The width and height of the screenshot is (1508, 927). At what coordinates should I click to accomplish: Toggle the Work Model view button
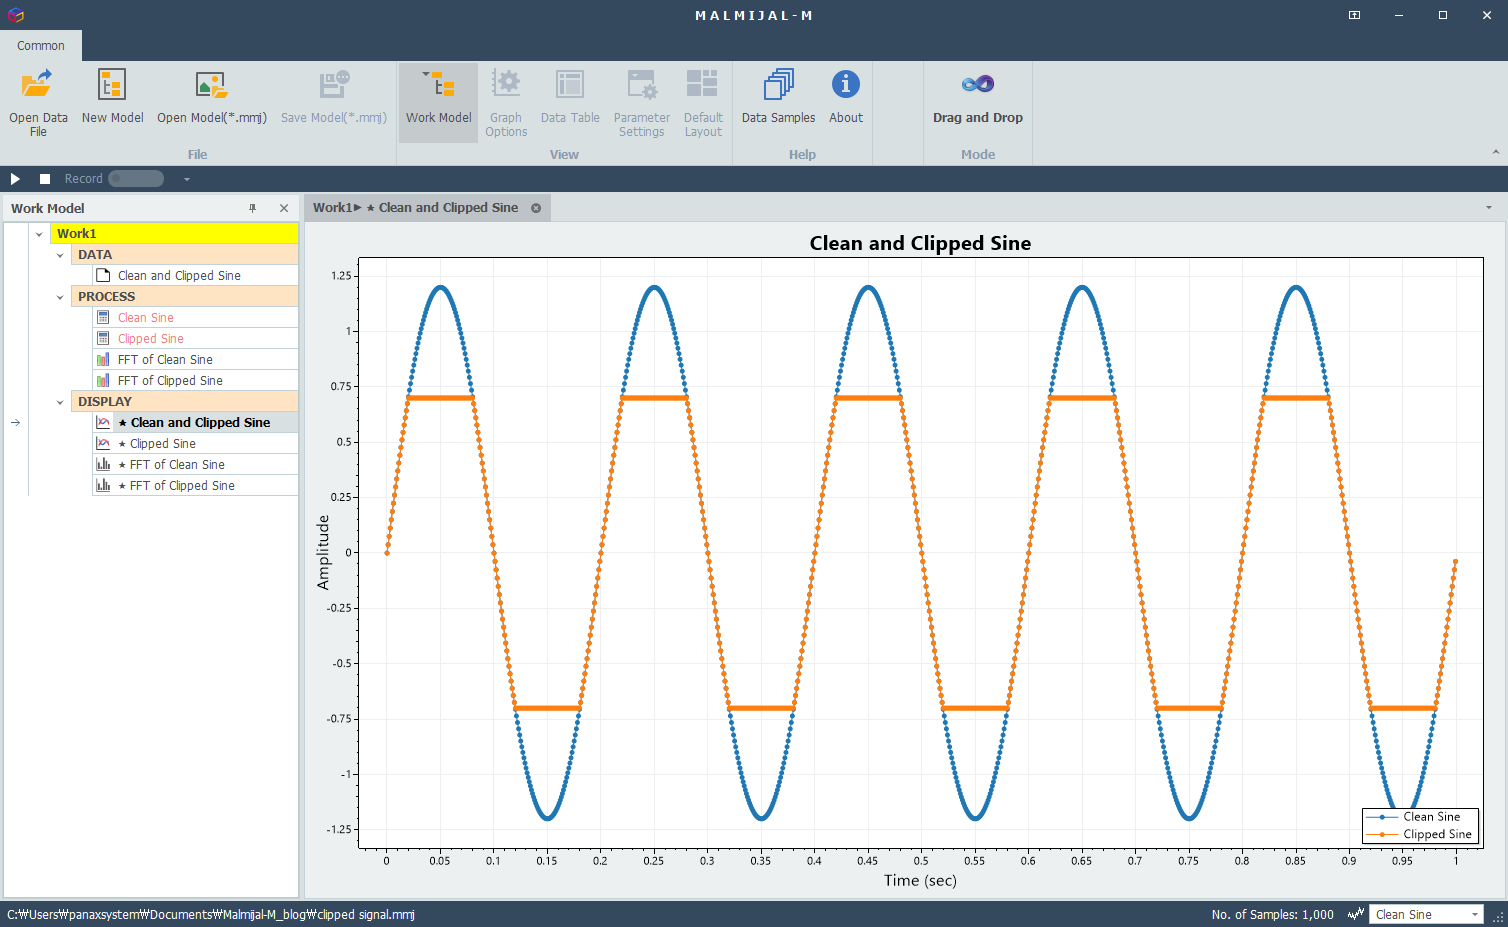[438, 102]
